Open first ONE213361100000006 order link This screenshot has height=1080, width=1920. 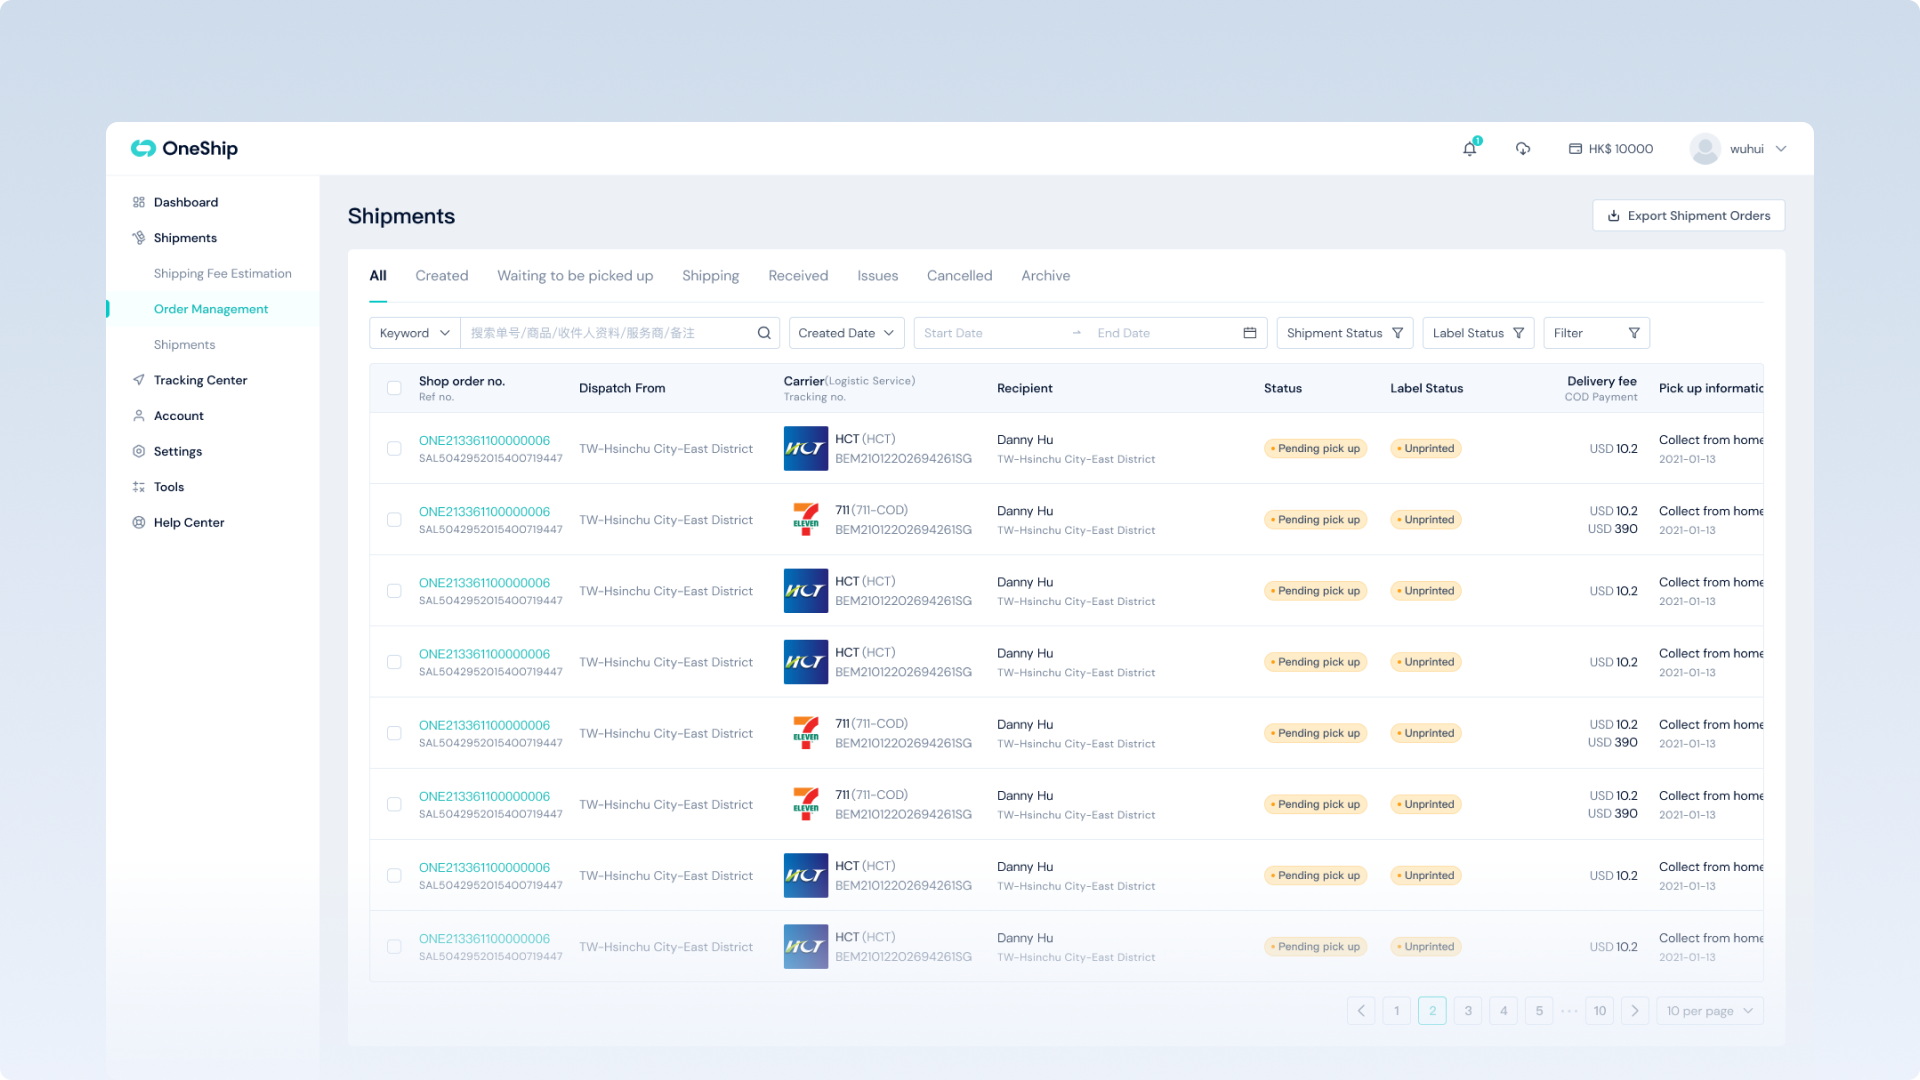coord(484,440)
